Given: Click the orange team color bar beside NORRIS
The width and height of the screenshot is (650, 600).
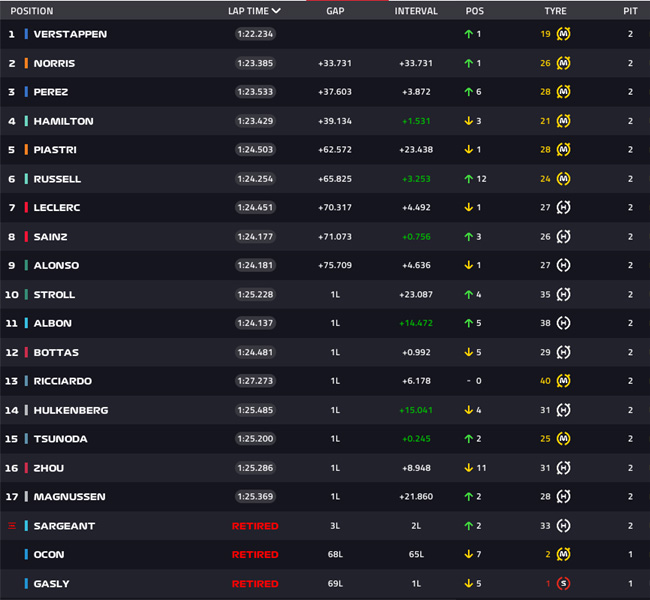Looking at the screenshot, I should [26, 63].
